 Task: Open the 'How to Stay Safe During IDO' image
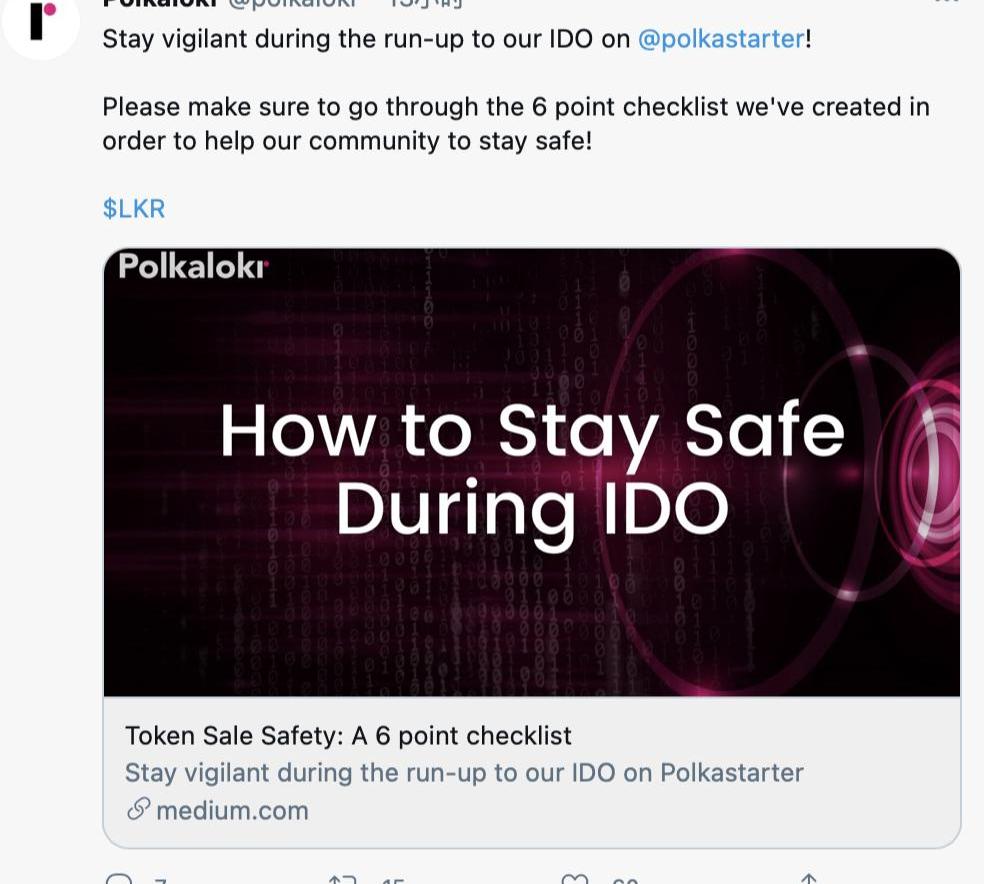[x=531, y=471]
